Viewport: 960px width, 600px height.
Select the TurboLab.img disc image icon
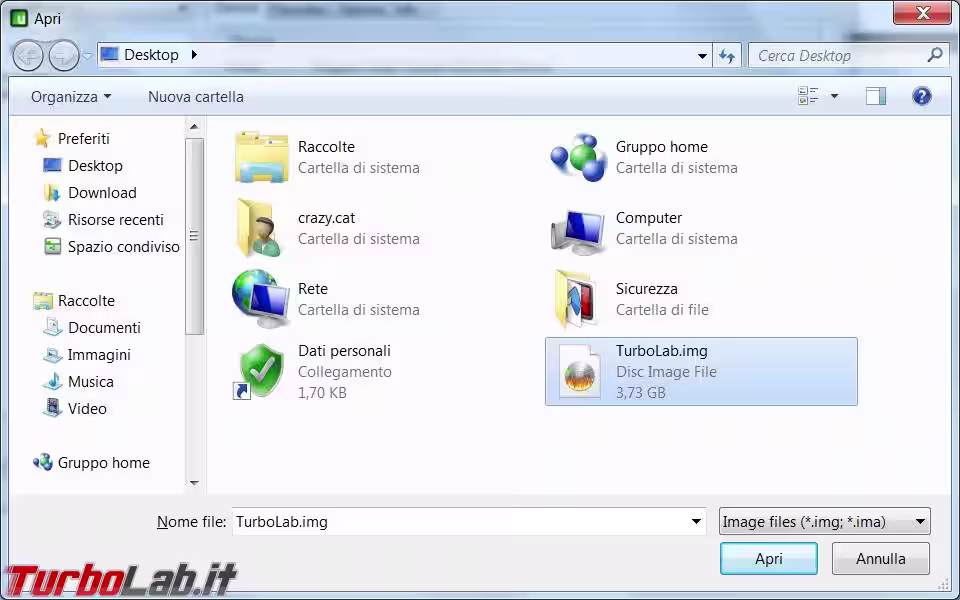tap(579, 371)
